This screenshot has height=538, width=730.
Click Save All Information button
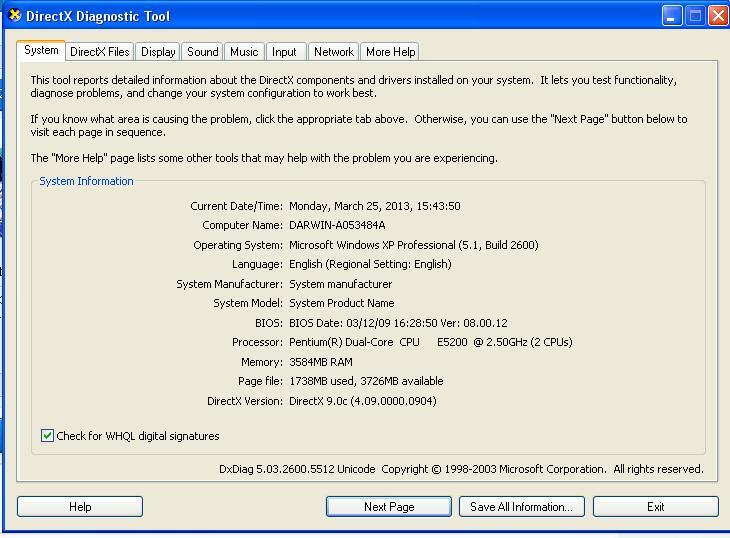coord(521,506)
